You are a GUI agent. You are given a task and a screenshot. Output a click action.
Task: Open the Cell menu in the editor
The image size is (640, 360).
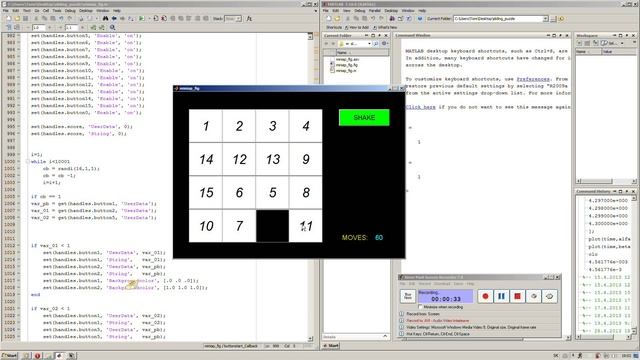(x=46, y=11)
